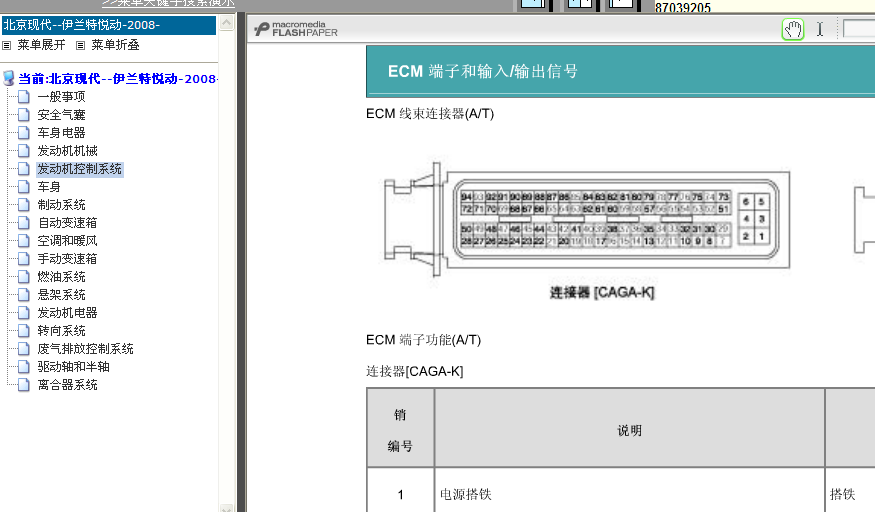Open the 悬架系统 section
The height and width of the screenshot is (512, 875).
pyautogui.click(x=61, y=294)
